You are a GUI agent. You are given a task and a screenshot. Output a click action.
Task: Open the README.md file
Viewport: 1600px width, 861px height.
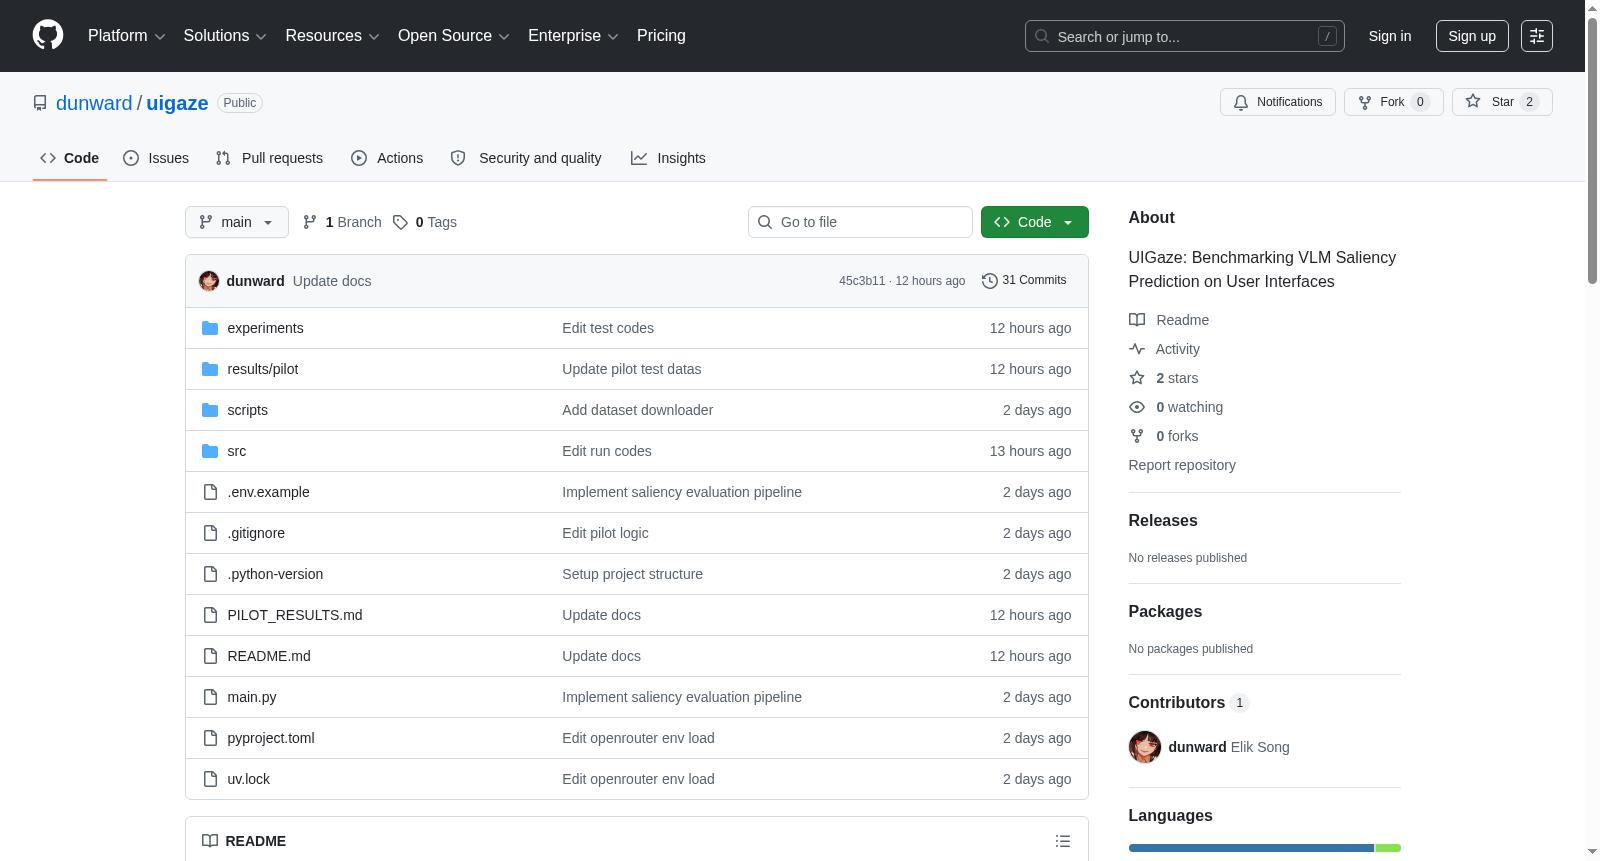point(269,656)
